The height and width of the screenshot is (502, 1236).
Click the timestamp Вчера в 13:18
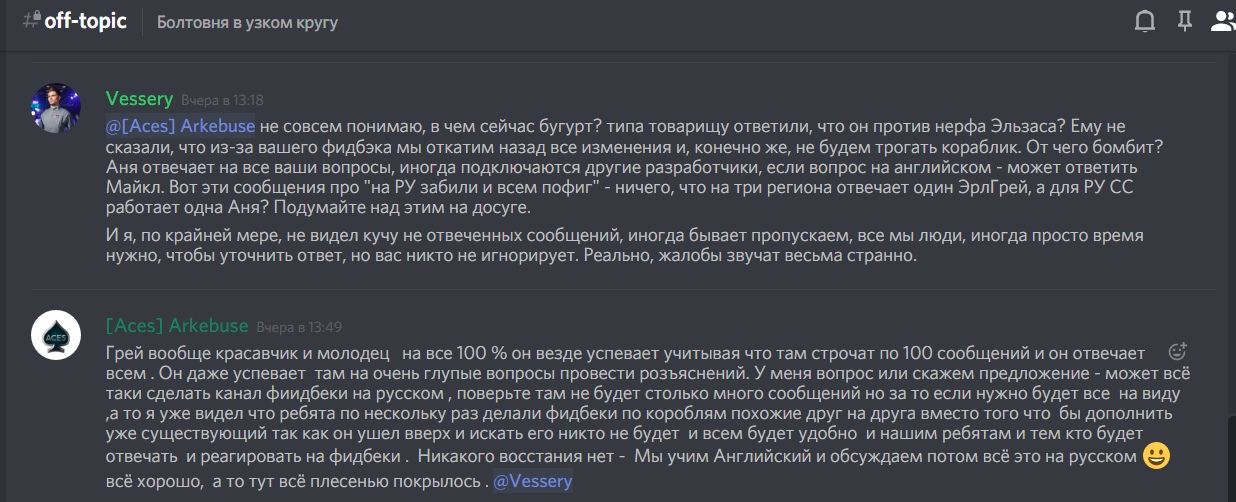222,100
